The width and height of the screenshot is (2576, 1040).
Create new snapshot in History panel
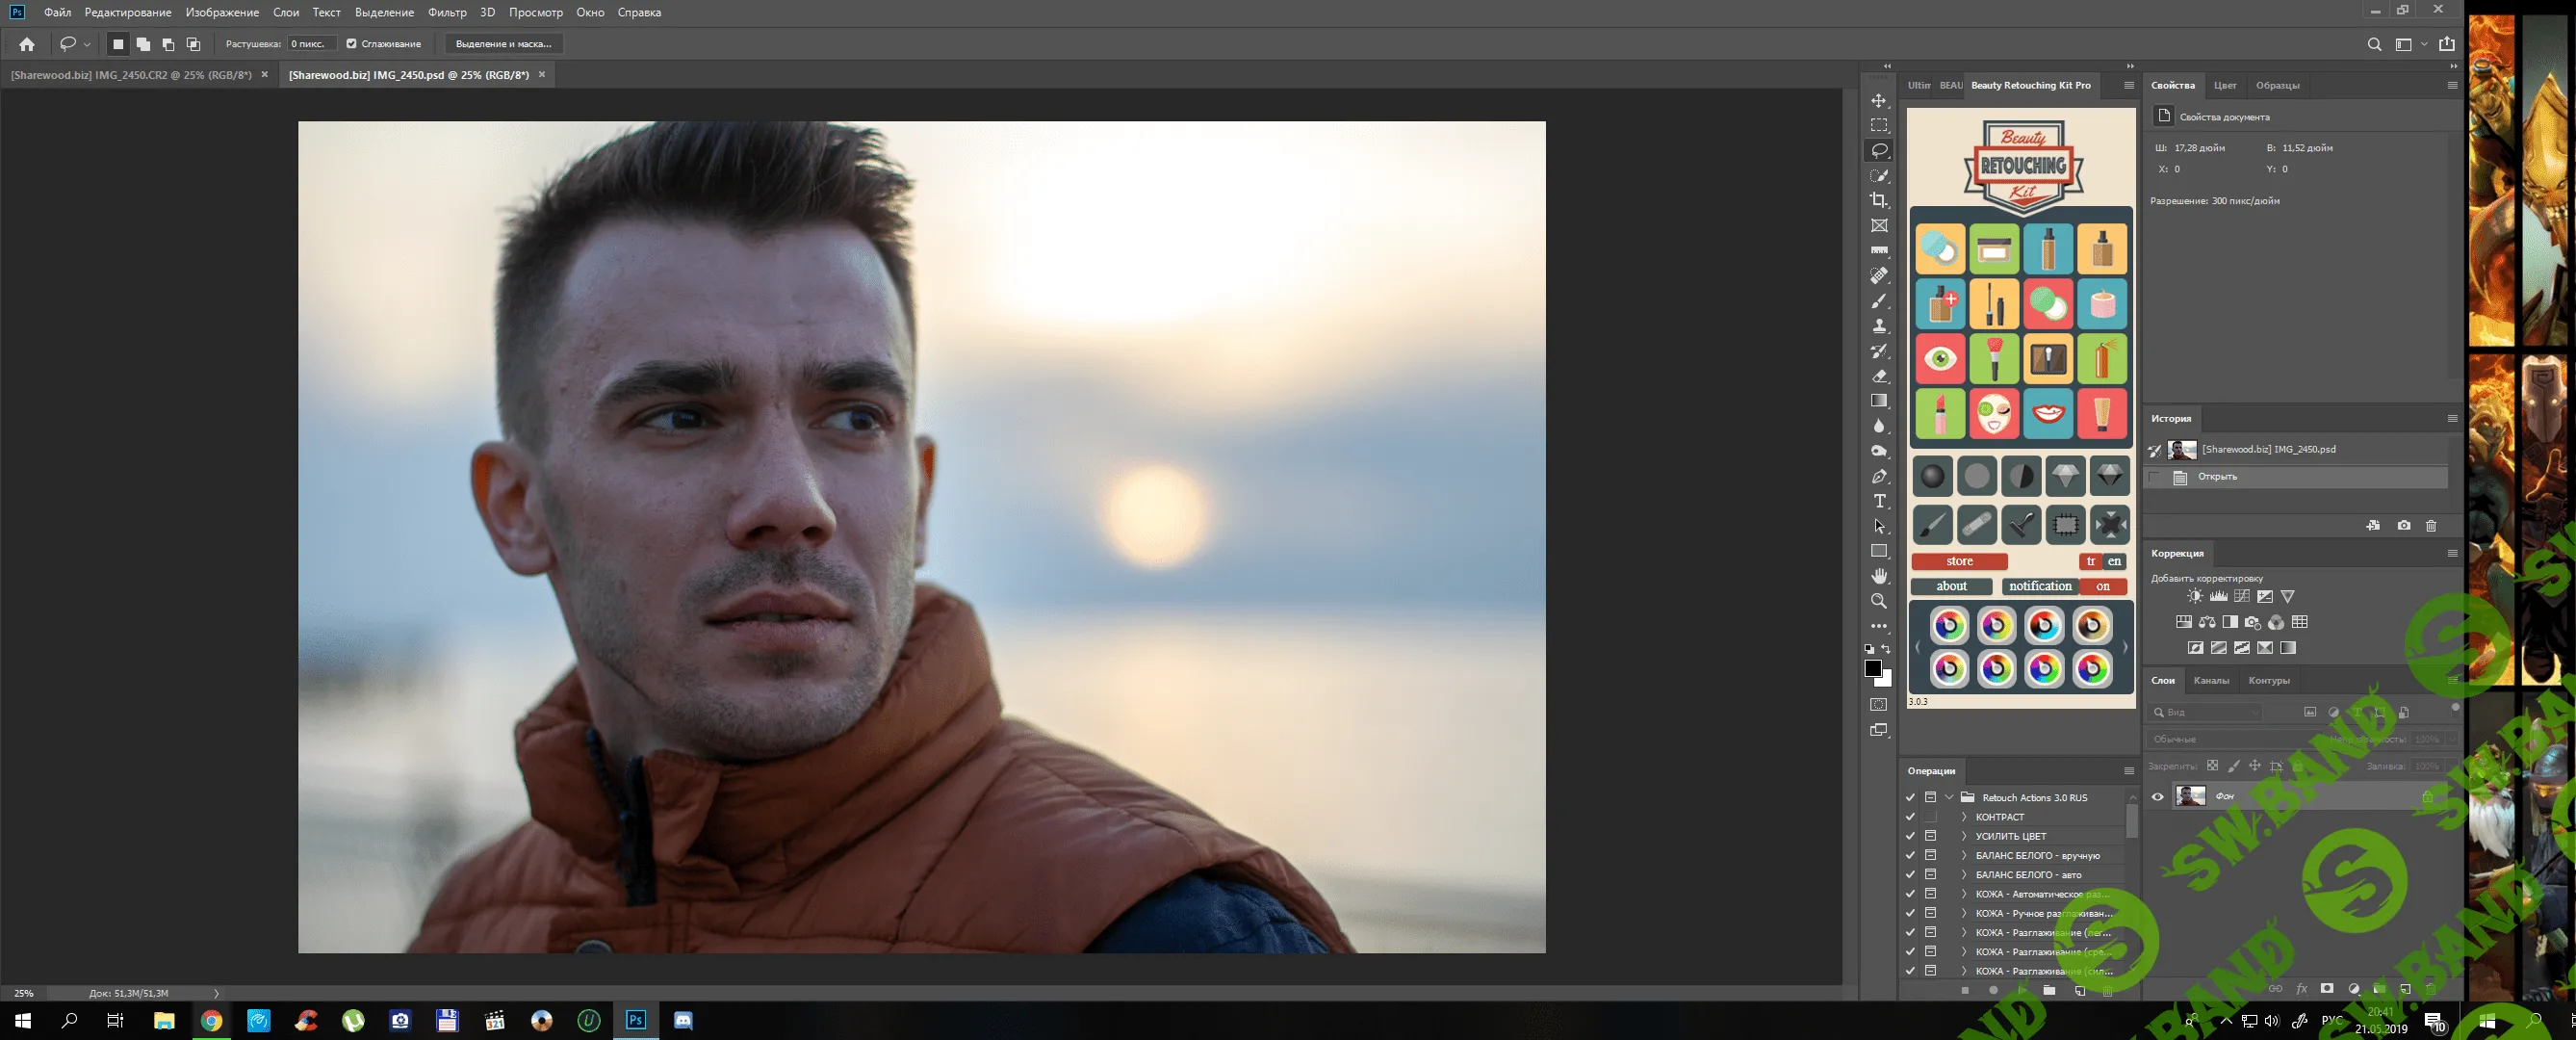(2403, 526)
